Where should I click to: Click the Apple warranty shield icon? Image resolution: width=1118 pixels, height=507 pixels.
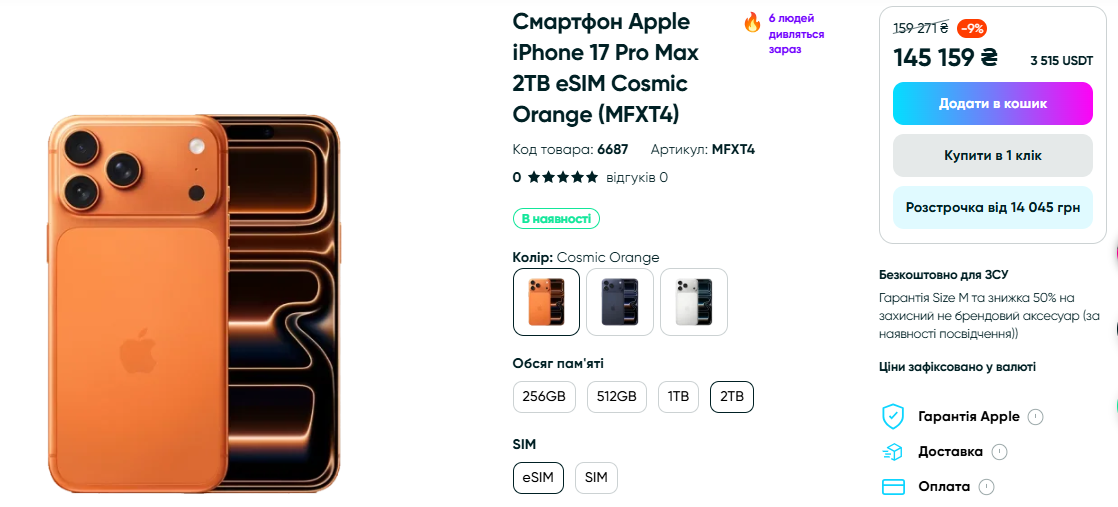pos(892,416)
